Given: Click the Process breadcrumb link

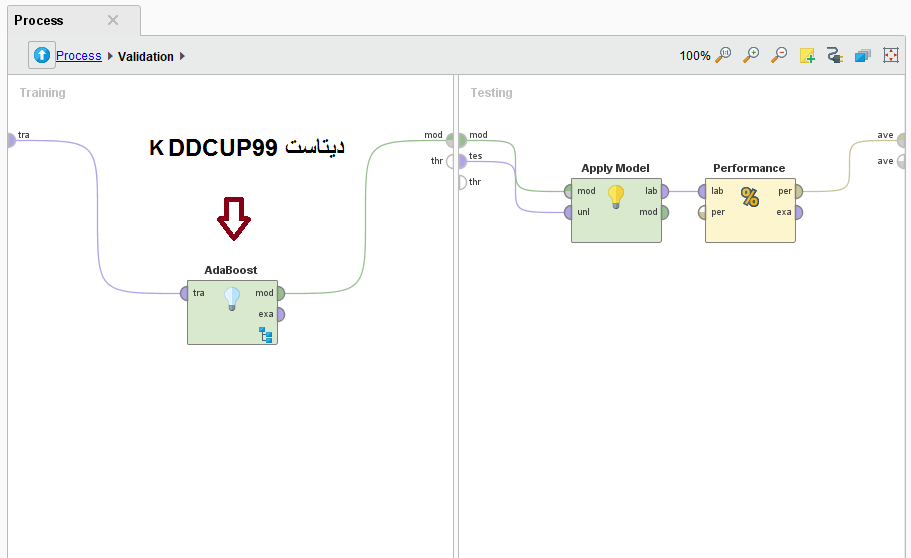Looking at the screenshot, I should click(x=78, y=56).
